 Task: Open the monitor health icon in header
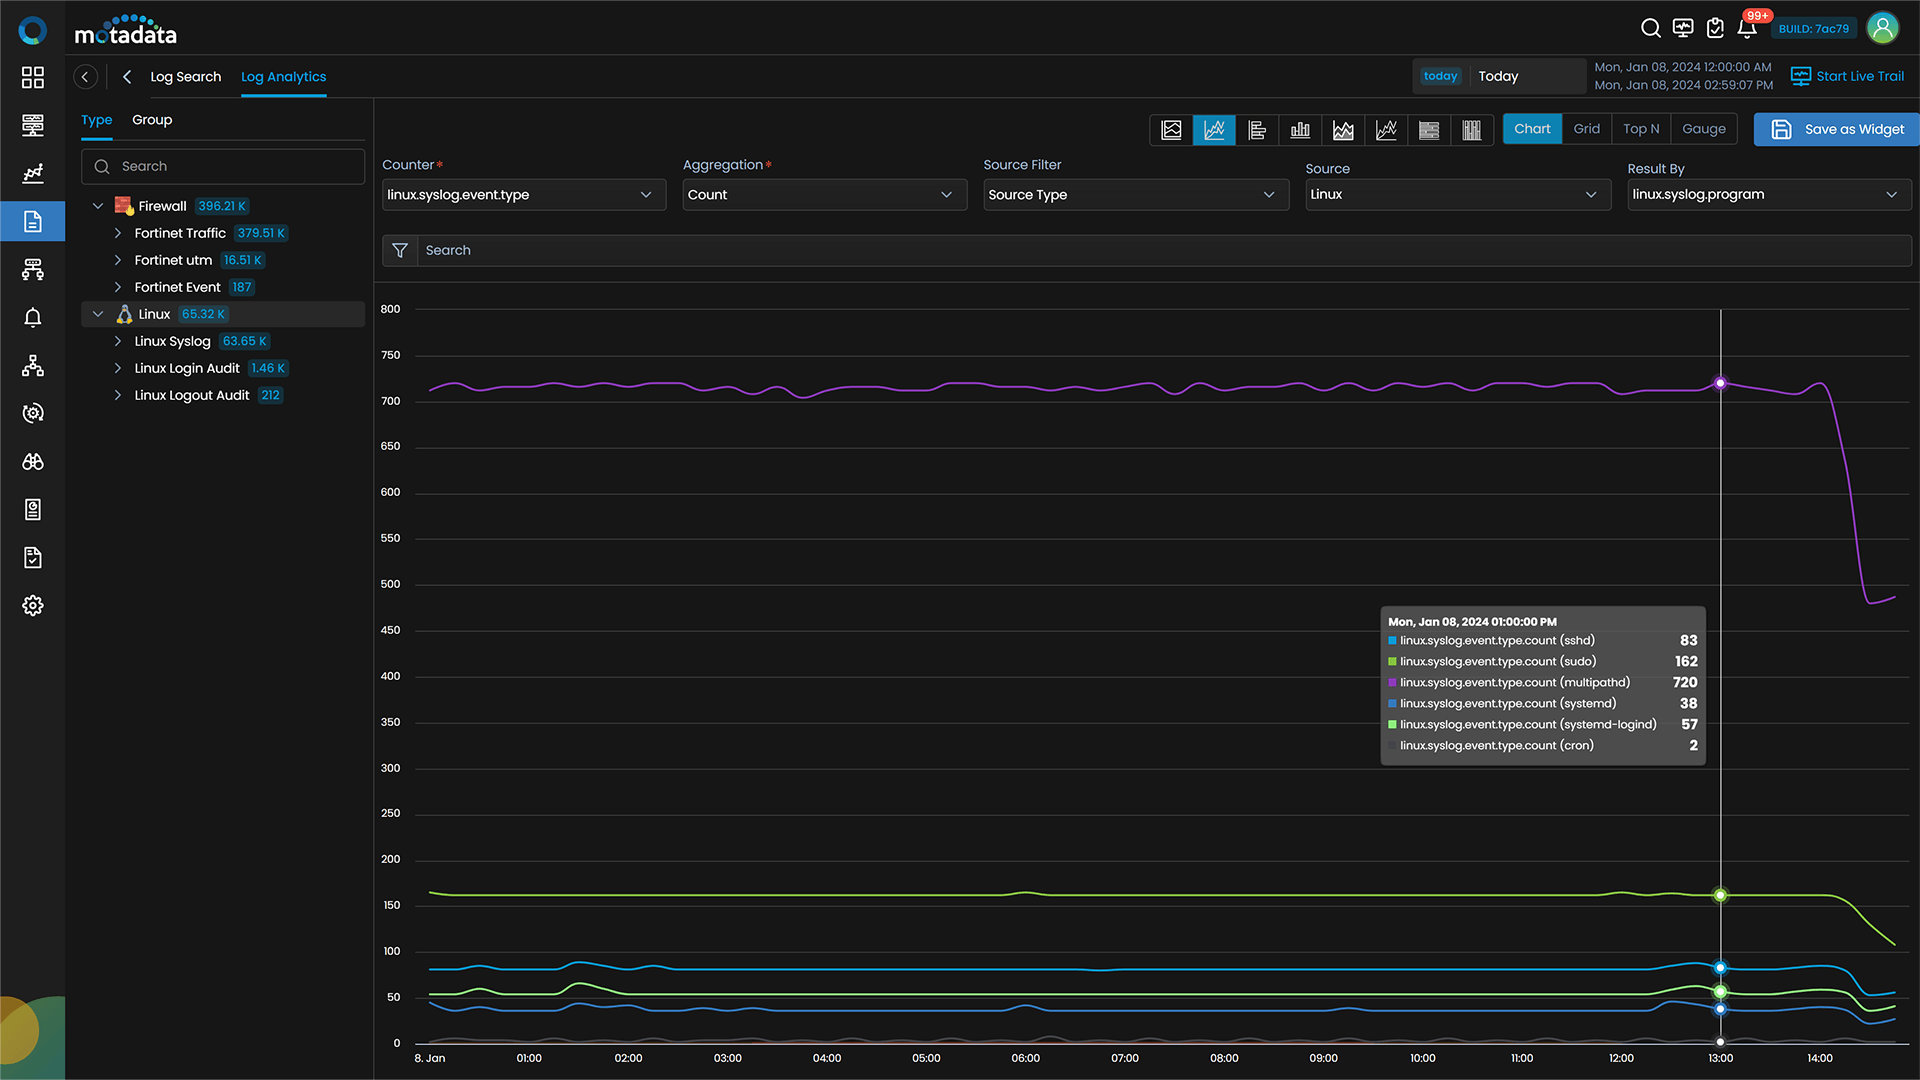(x=1683, y=28)
